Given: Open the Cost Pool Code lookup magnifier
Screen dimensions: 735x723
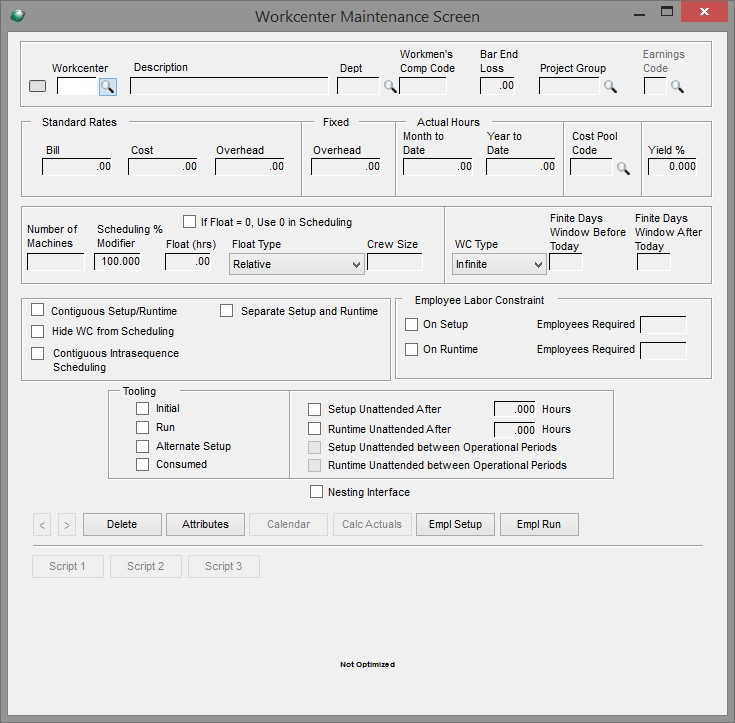Looking at the screenshot, I should click(x=623, y=168).
